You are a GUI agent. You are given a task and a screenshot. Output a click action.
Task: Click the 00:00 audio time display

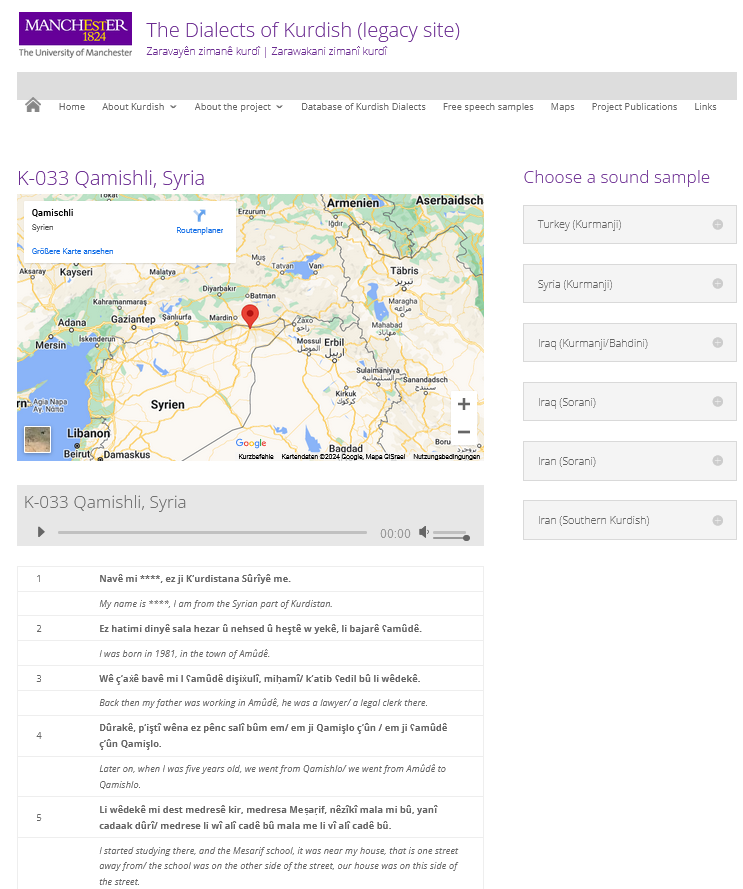pos(395,534)
